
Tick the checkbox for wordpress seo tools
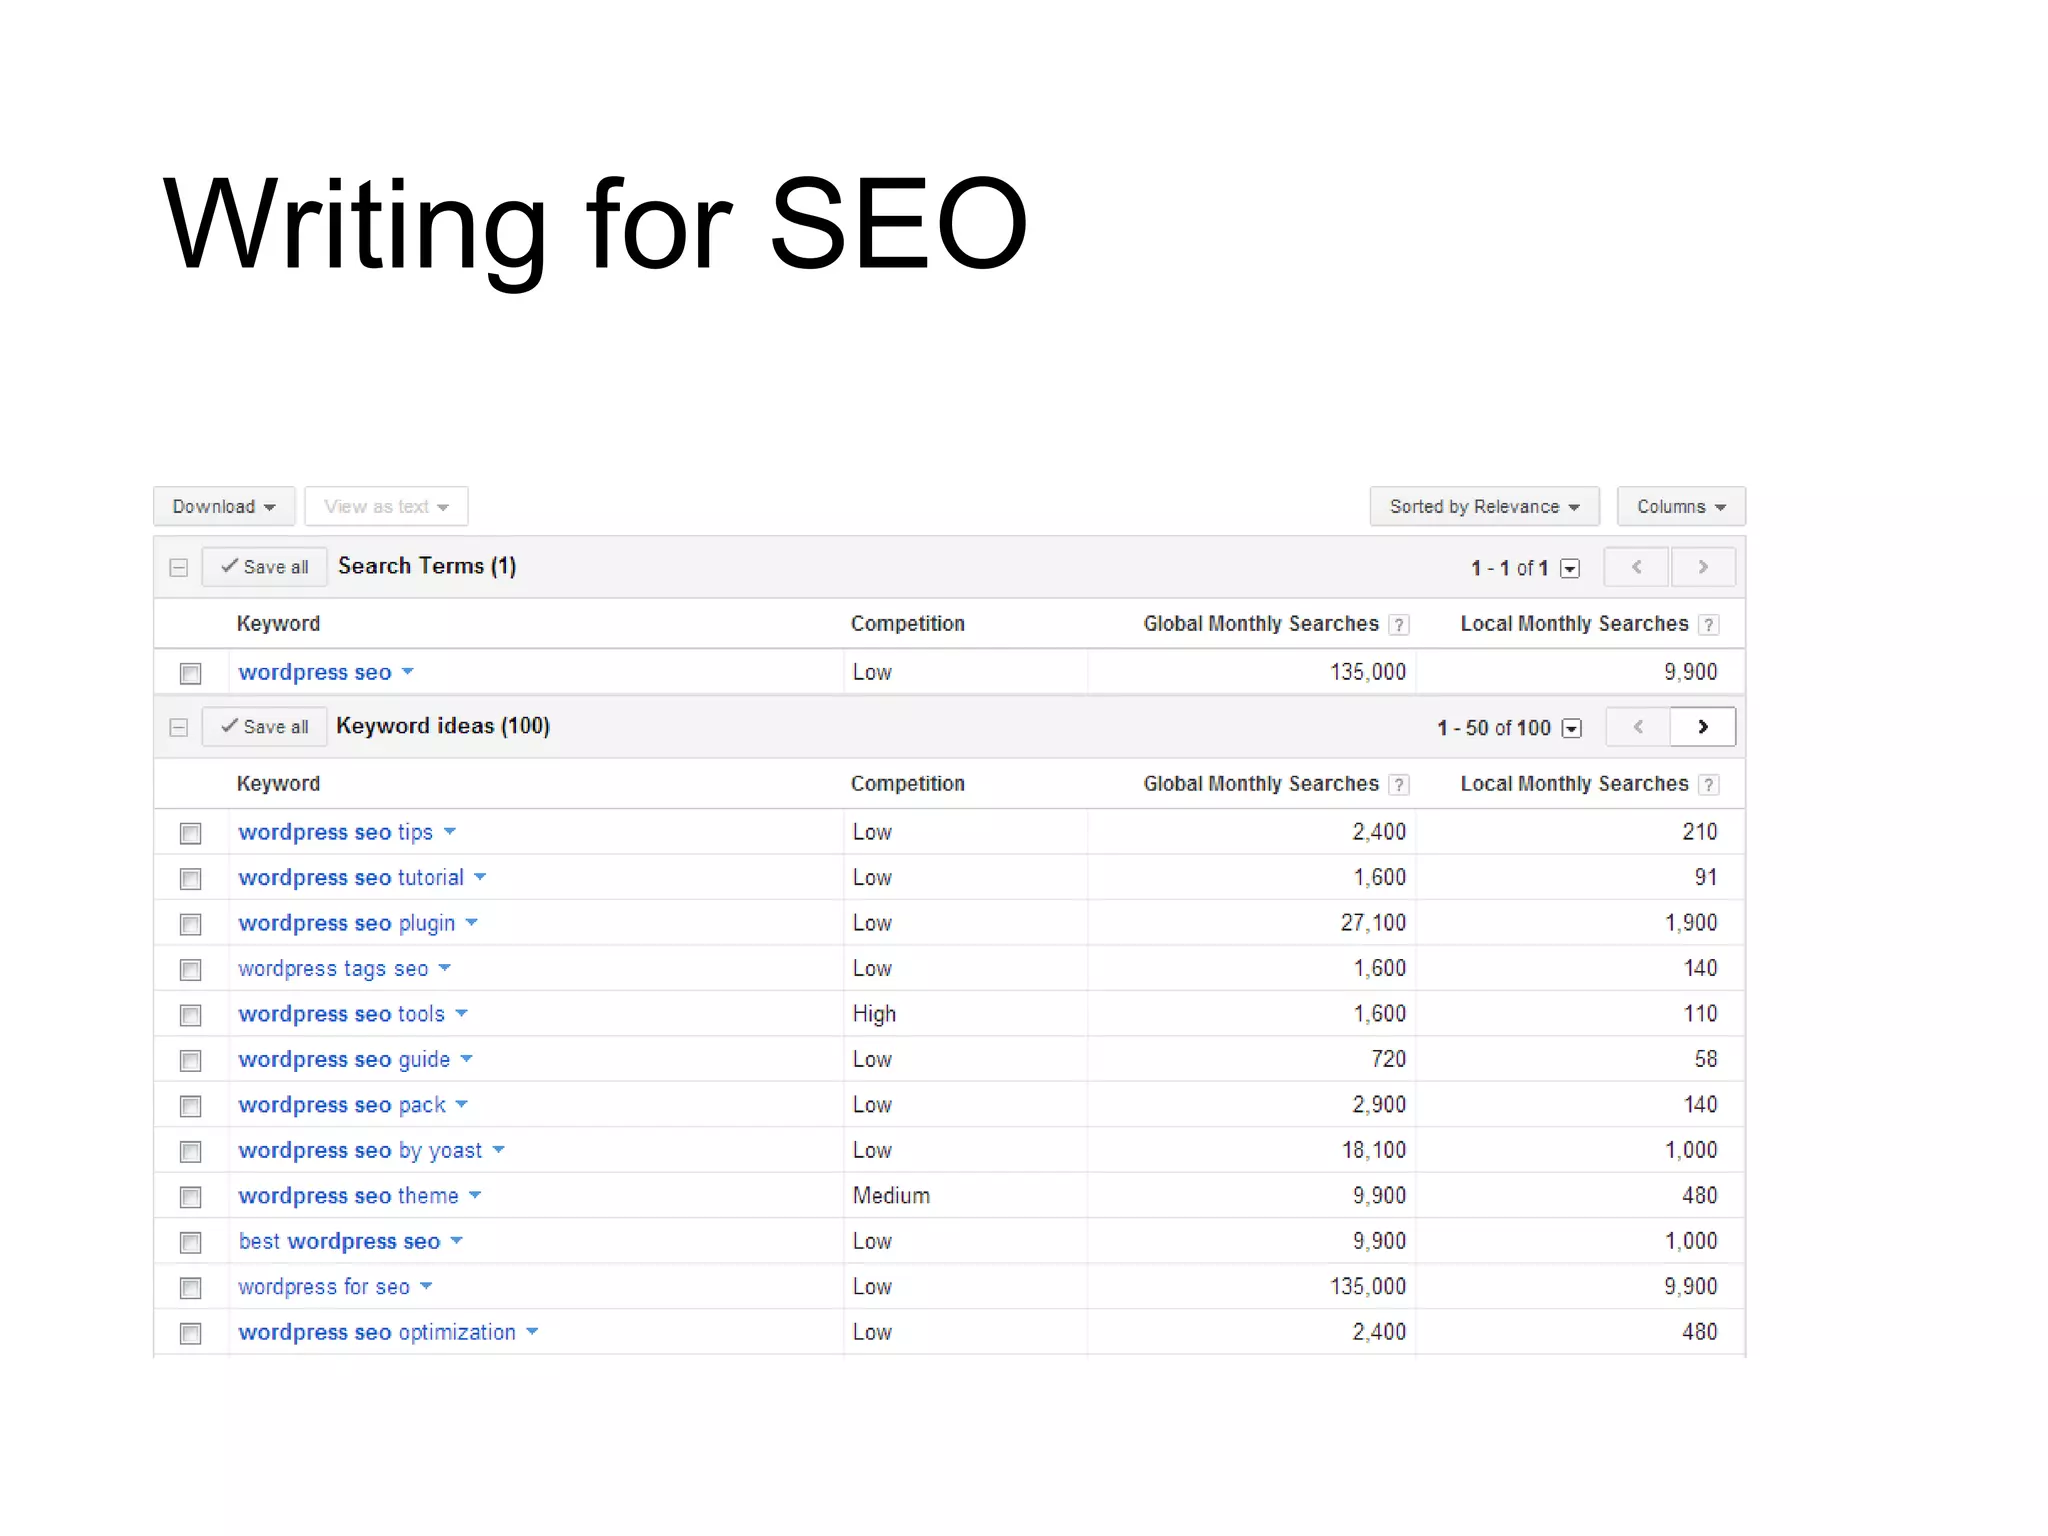pos(191,1016)
